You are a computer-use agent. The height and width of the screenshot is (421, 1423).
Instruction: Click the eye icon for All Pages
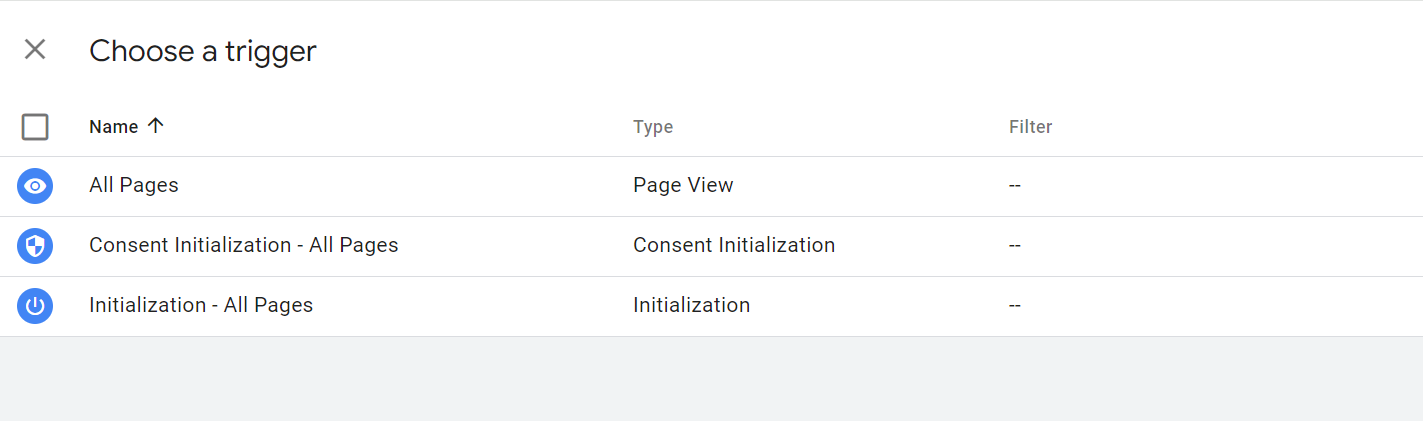click(35, 186)
